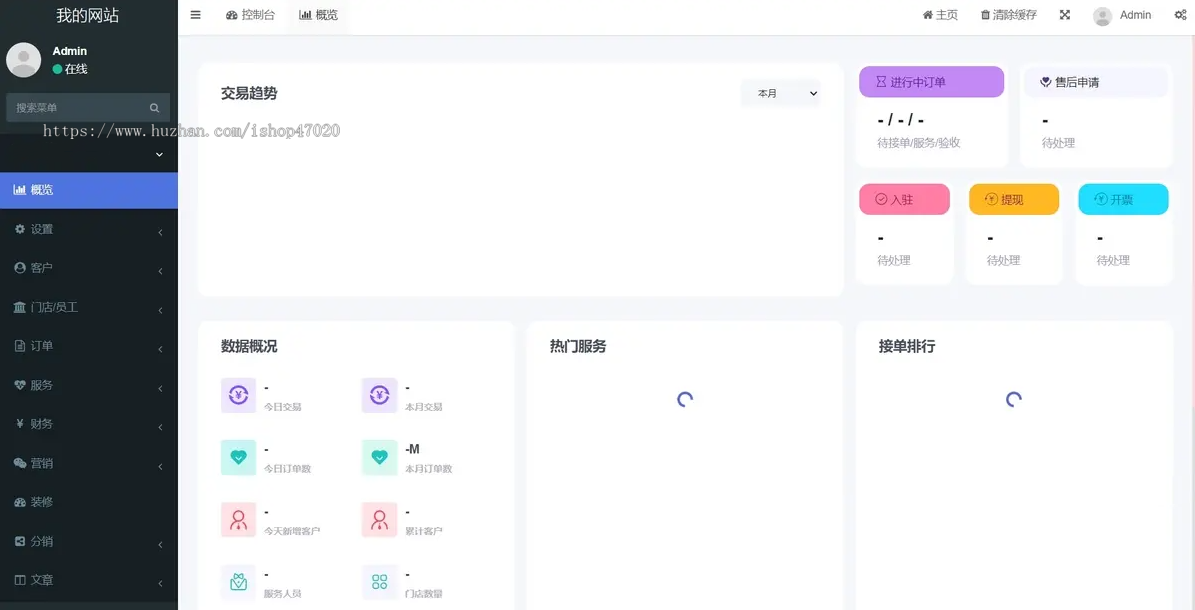
Task: Click the document icon beside 订单
Action: click(20, 346)
